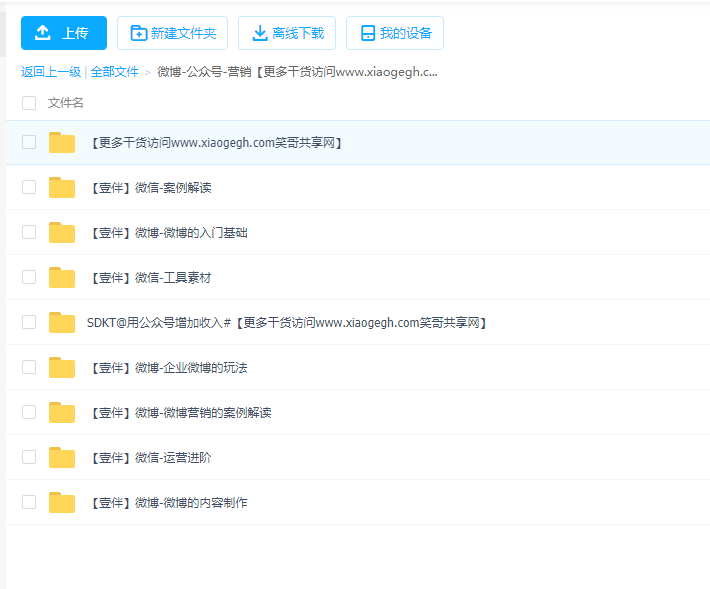
Task: Click folder icon of 微博-微博营销的案例解读
Action: pyautogui.click(x=62, y=412)
